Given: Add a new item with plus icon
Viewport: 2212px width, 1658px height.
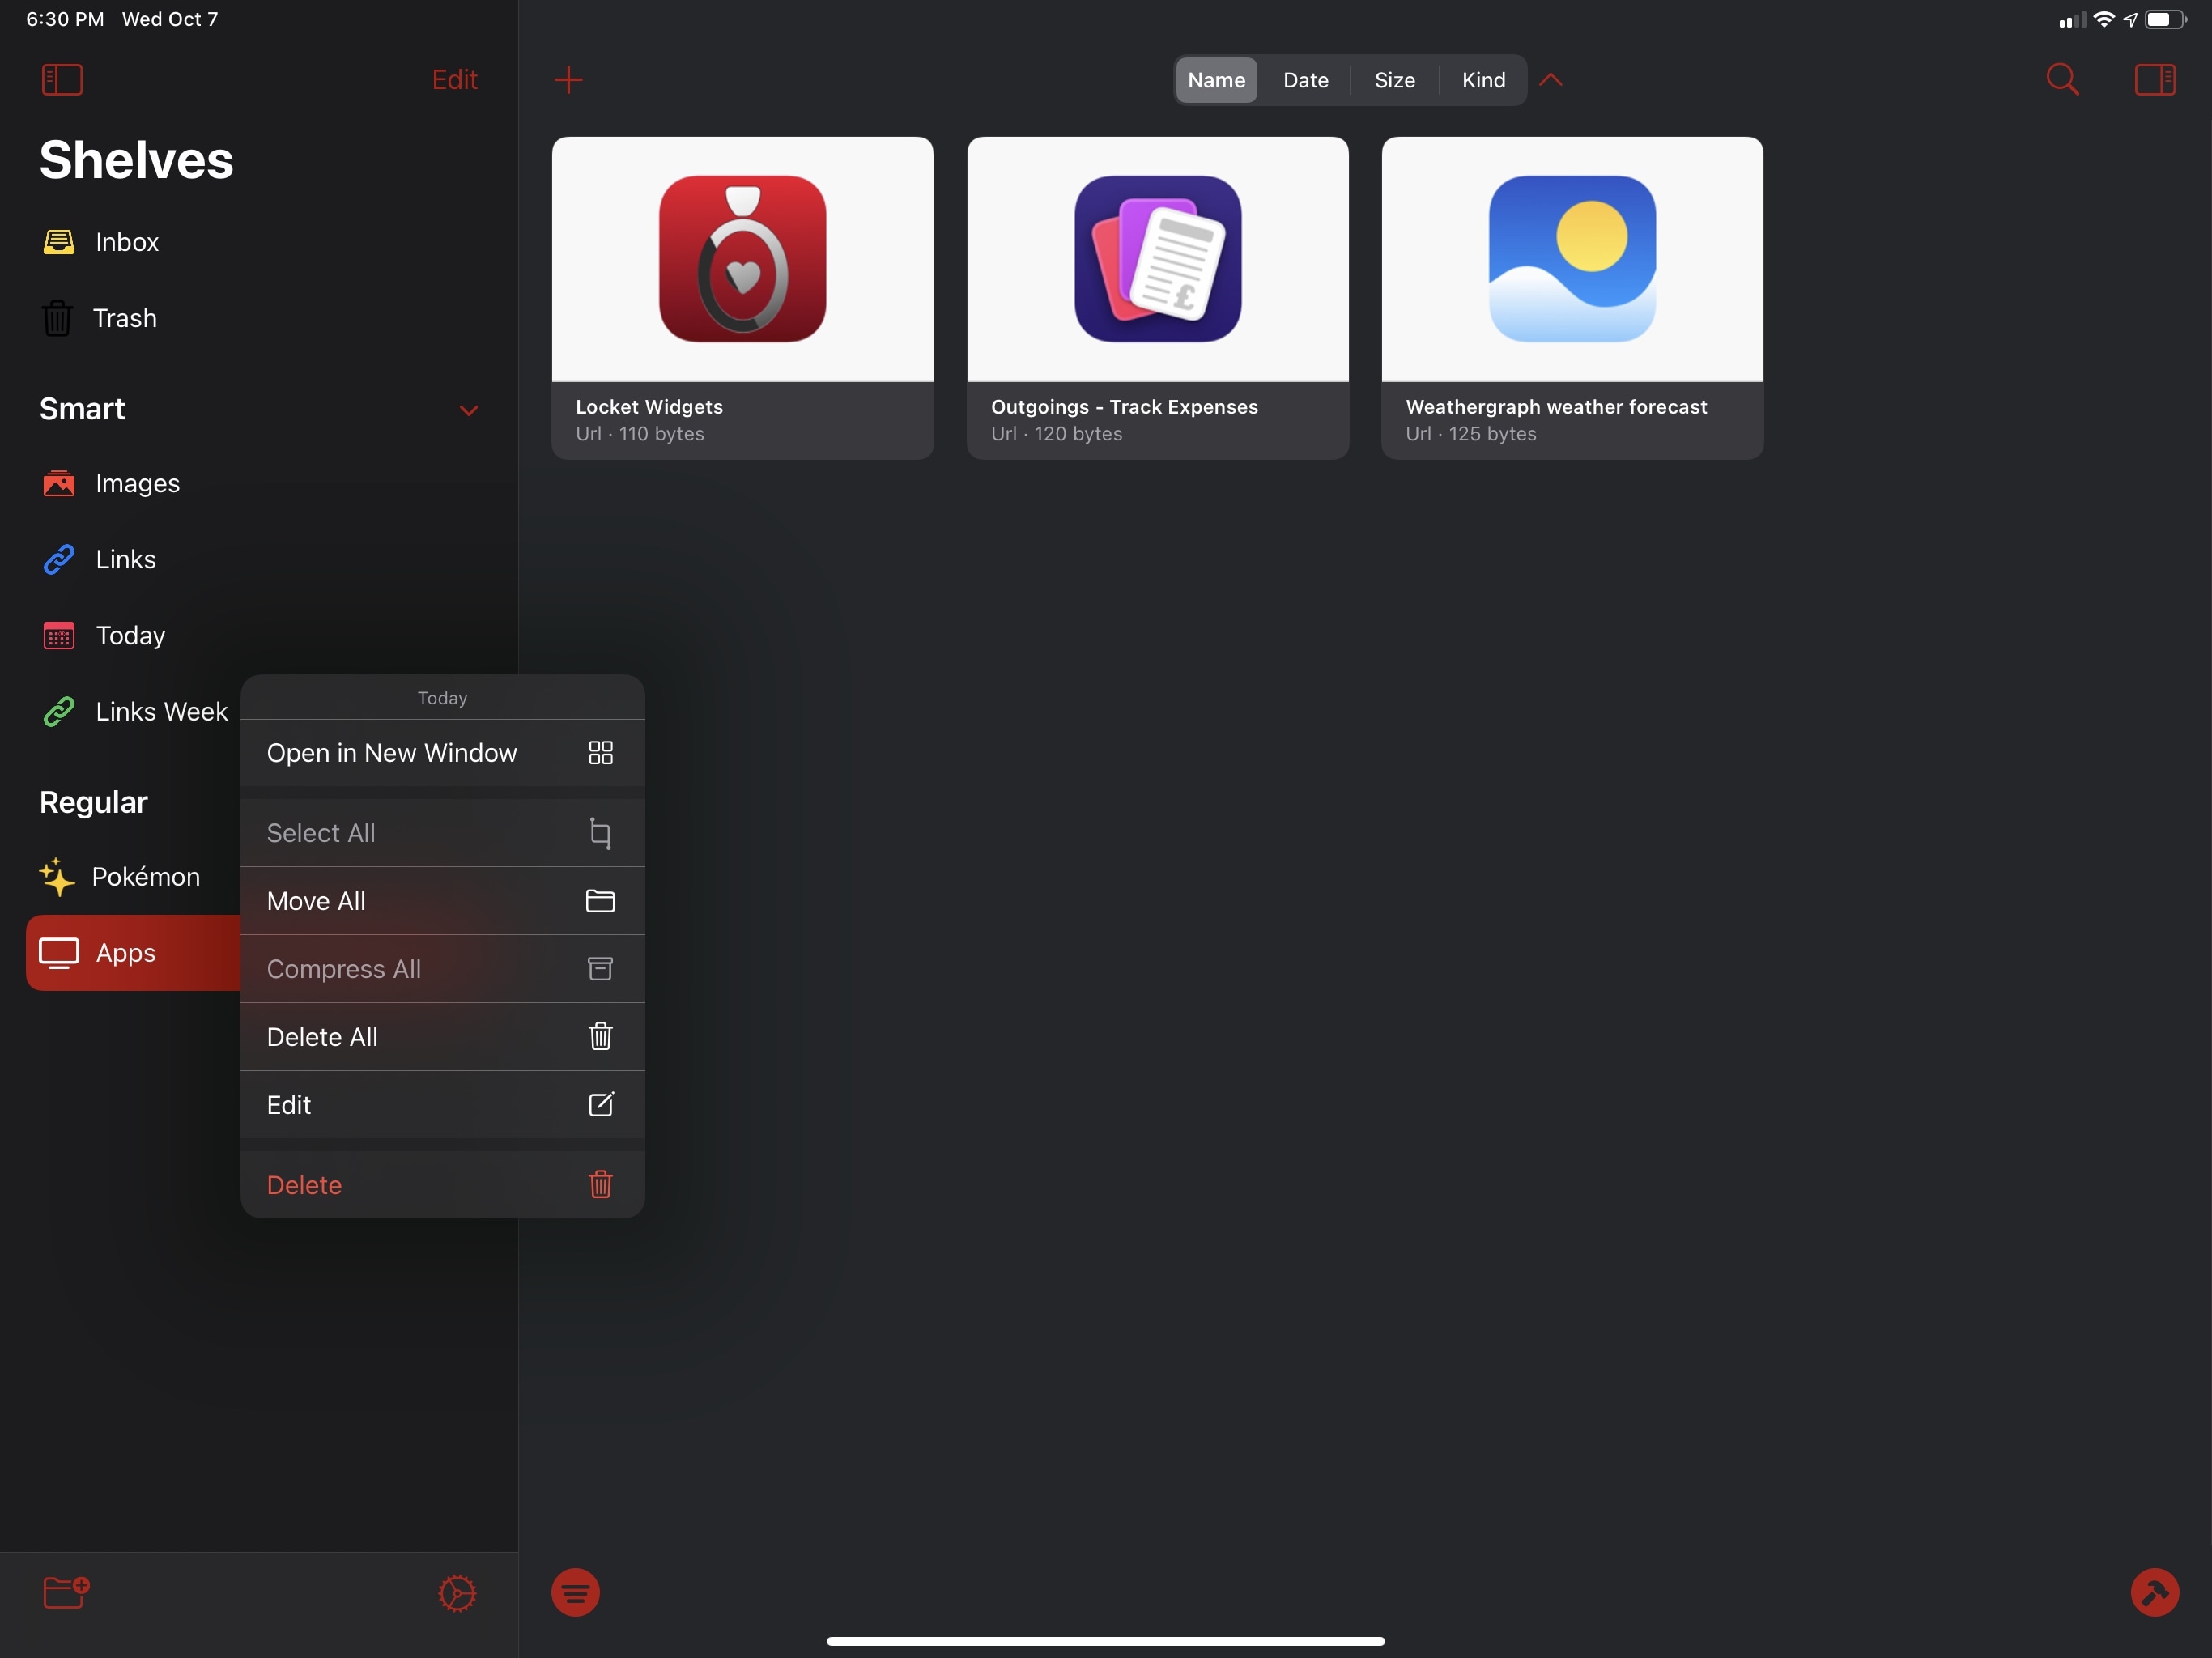Looking at the screenshot, I should point(568,80).
